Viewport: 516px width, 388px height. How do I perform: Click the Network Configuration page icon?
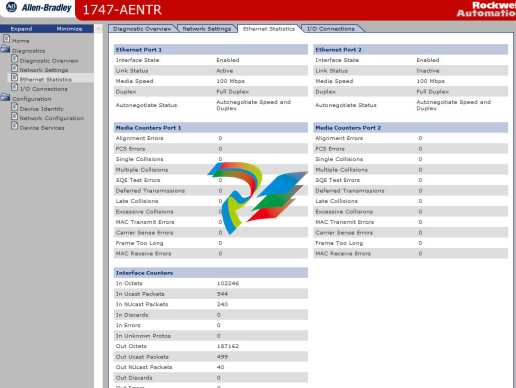[x=15, y=116]
